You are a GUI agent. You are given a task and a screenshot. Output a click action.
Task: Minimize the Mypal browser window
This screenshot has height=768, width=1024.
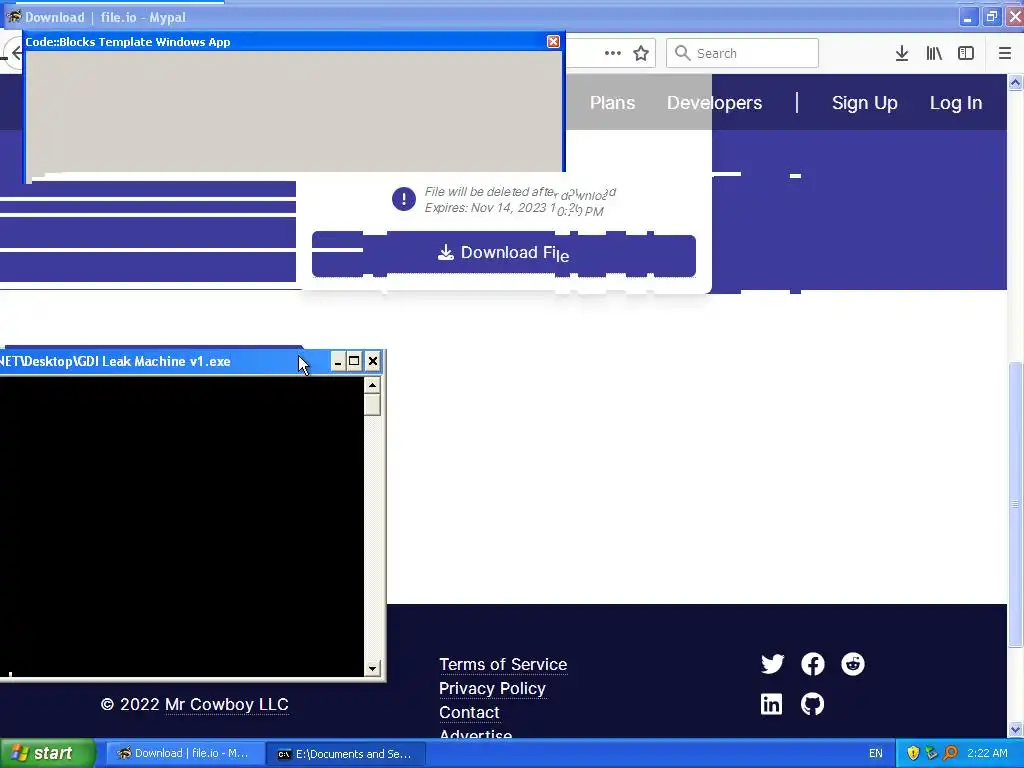[968, 17]
